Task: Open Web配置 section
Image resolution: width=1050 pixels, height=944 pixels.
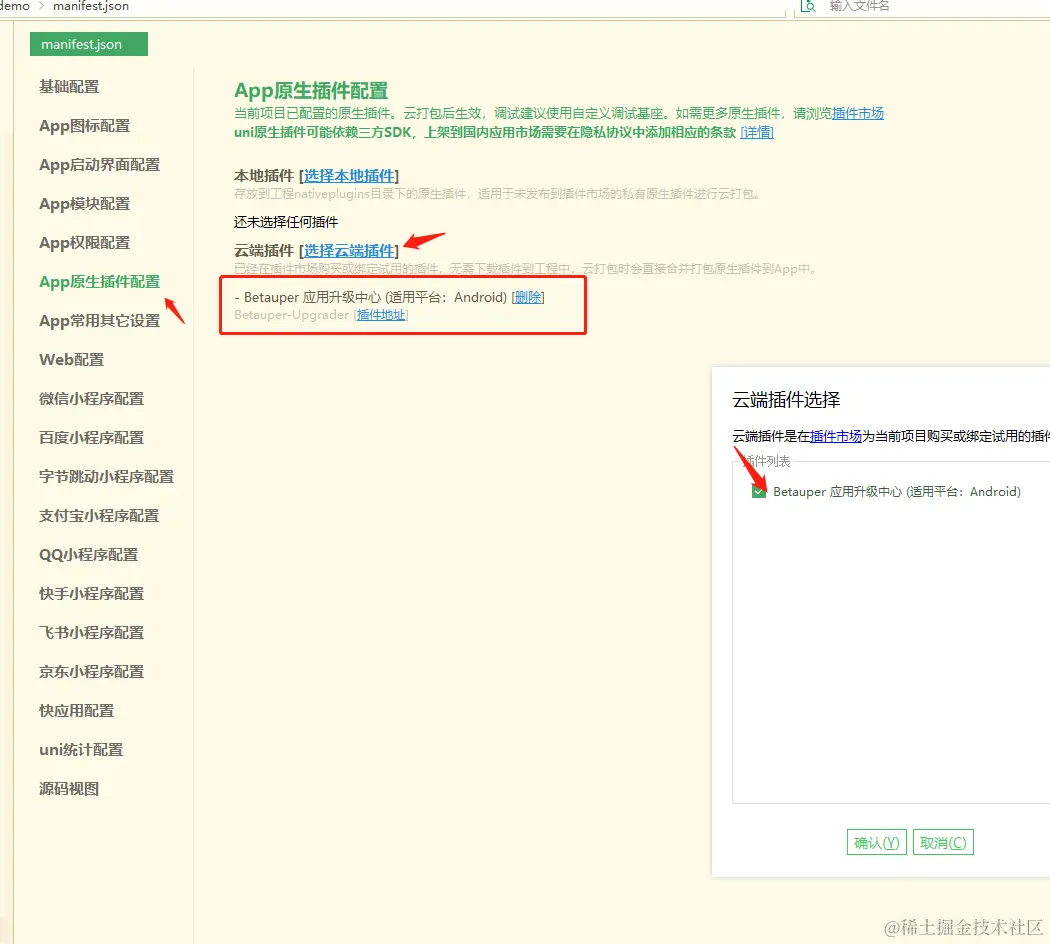Action: tap(72, 360)
